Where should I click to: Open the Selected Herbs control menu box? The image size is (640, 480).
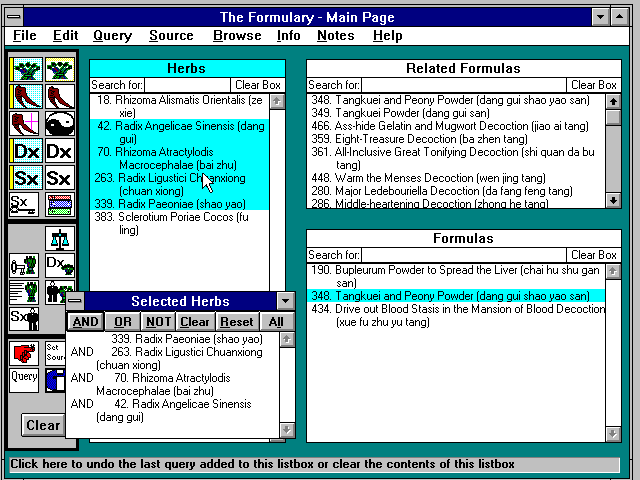point(75,301)
